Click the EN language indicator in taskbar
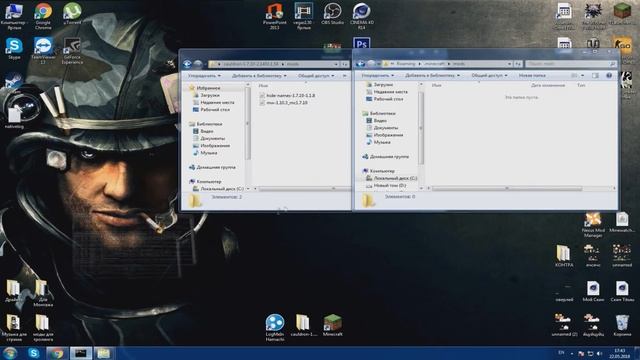 point(562,353)
